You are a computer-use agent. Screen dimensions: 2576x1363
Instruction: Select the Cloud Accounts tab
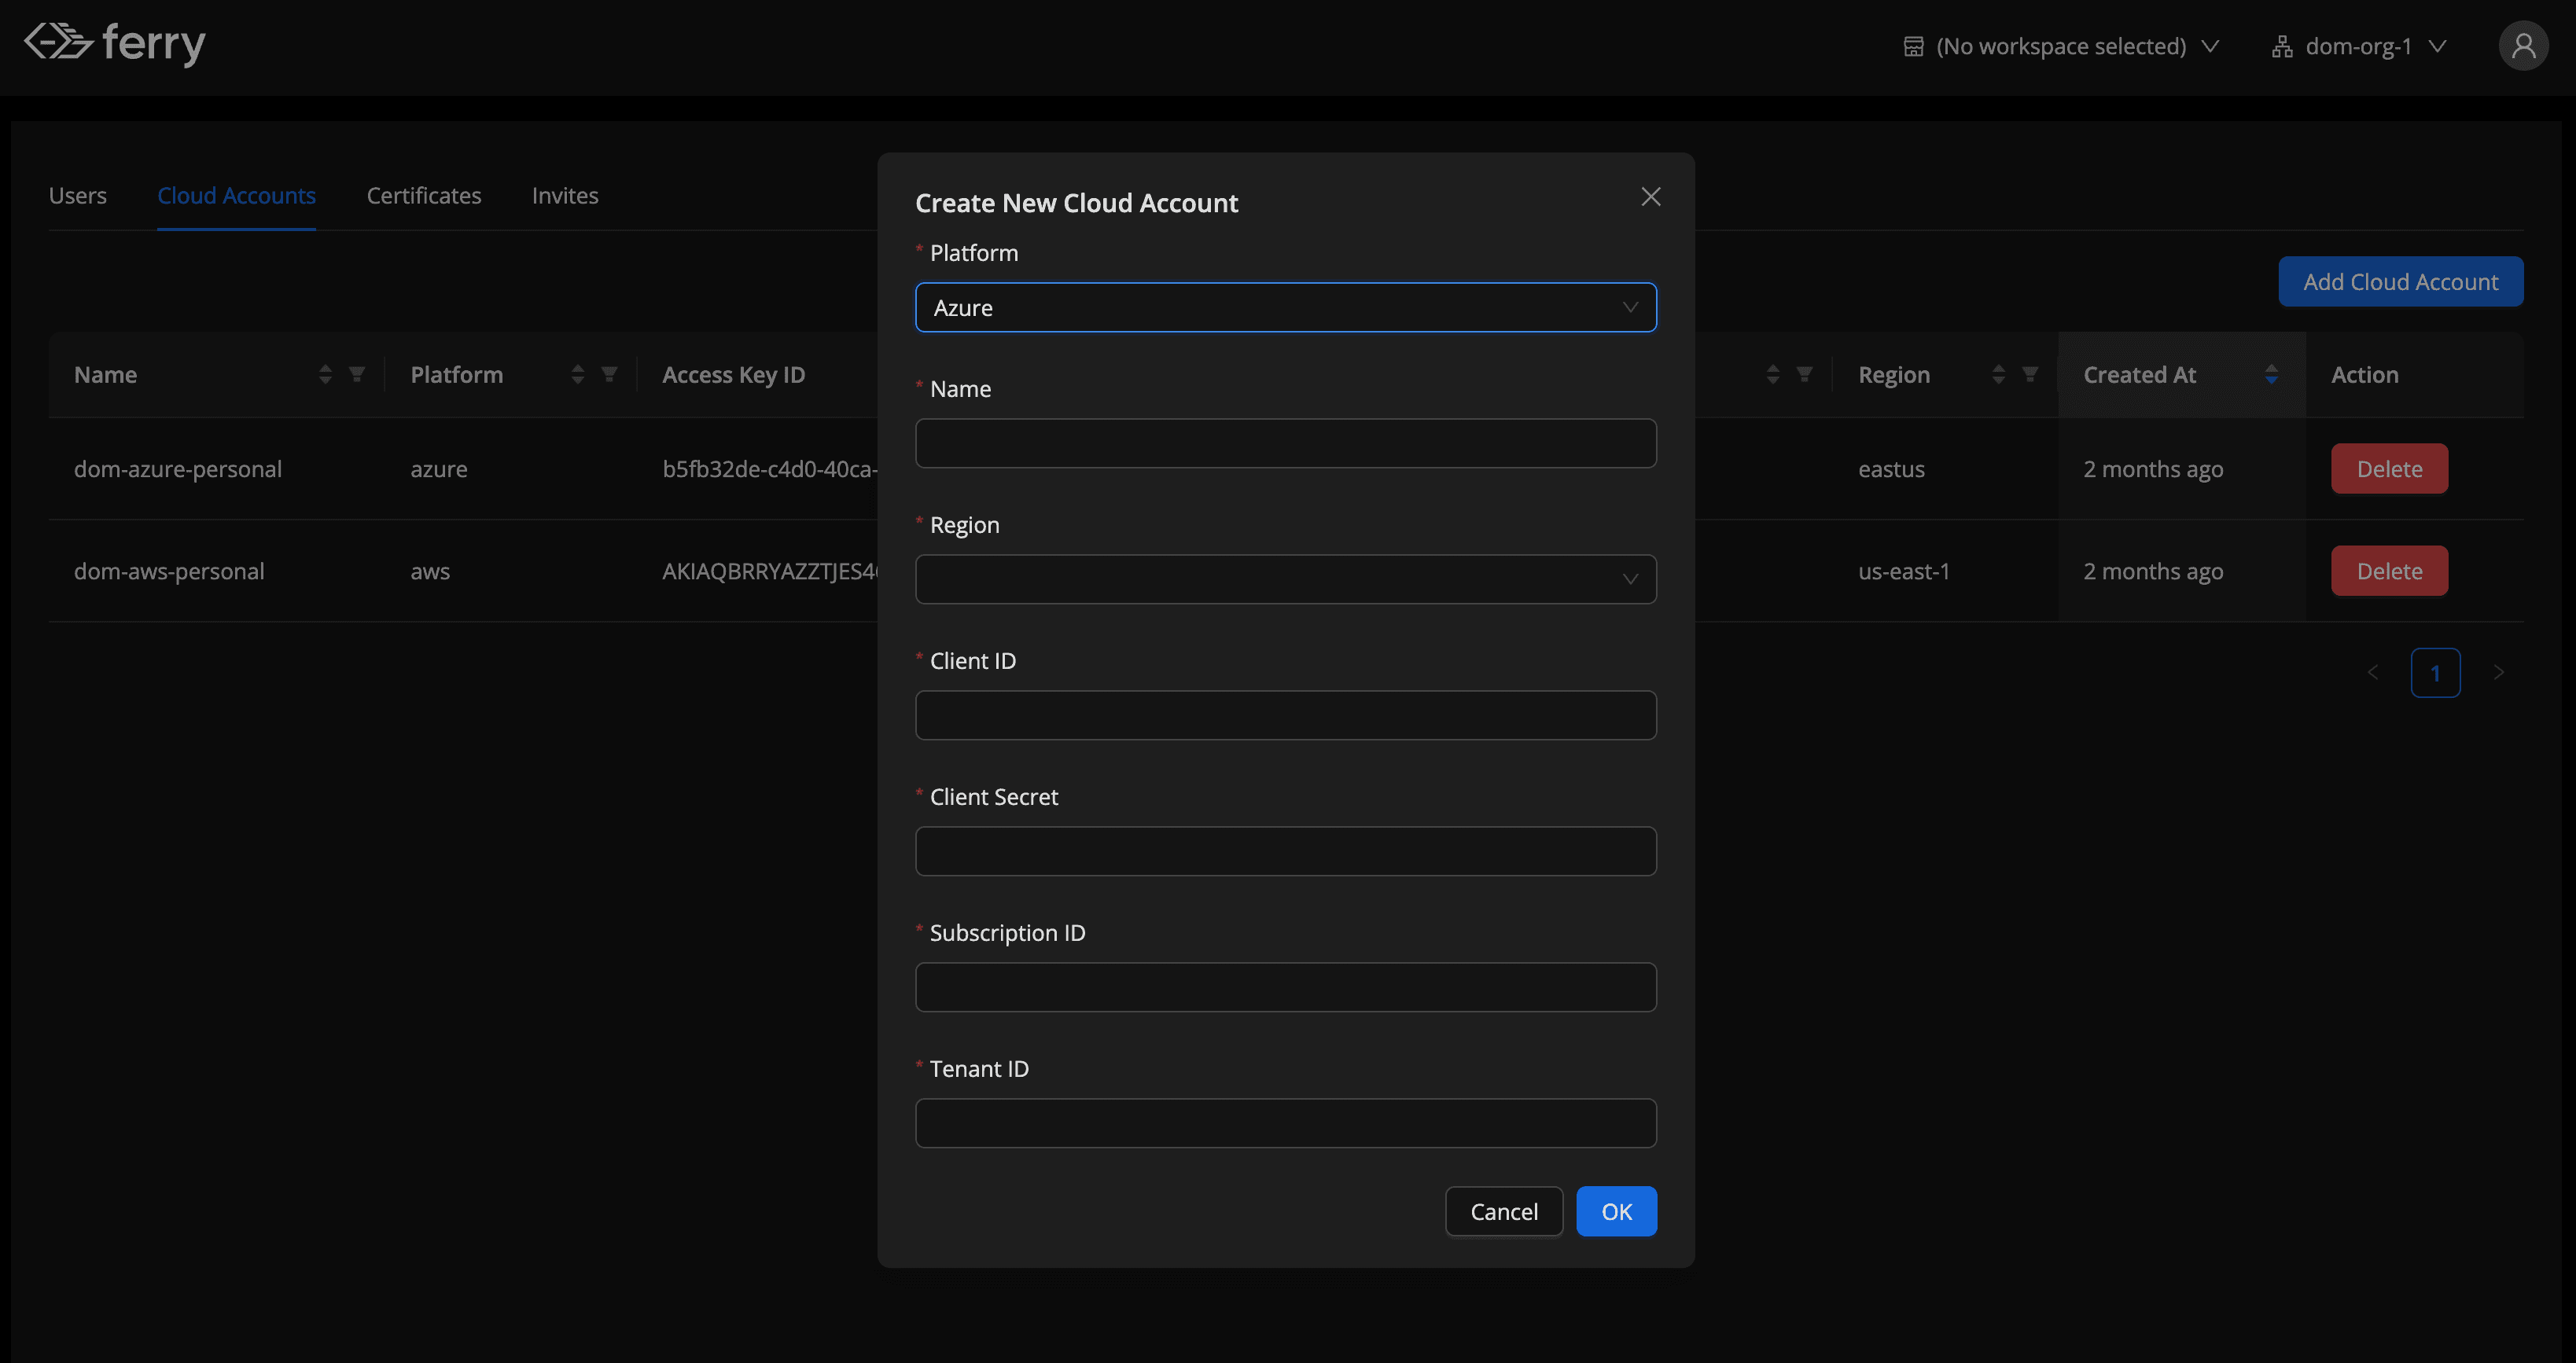(236, 196)
